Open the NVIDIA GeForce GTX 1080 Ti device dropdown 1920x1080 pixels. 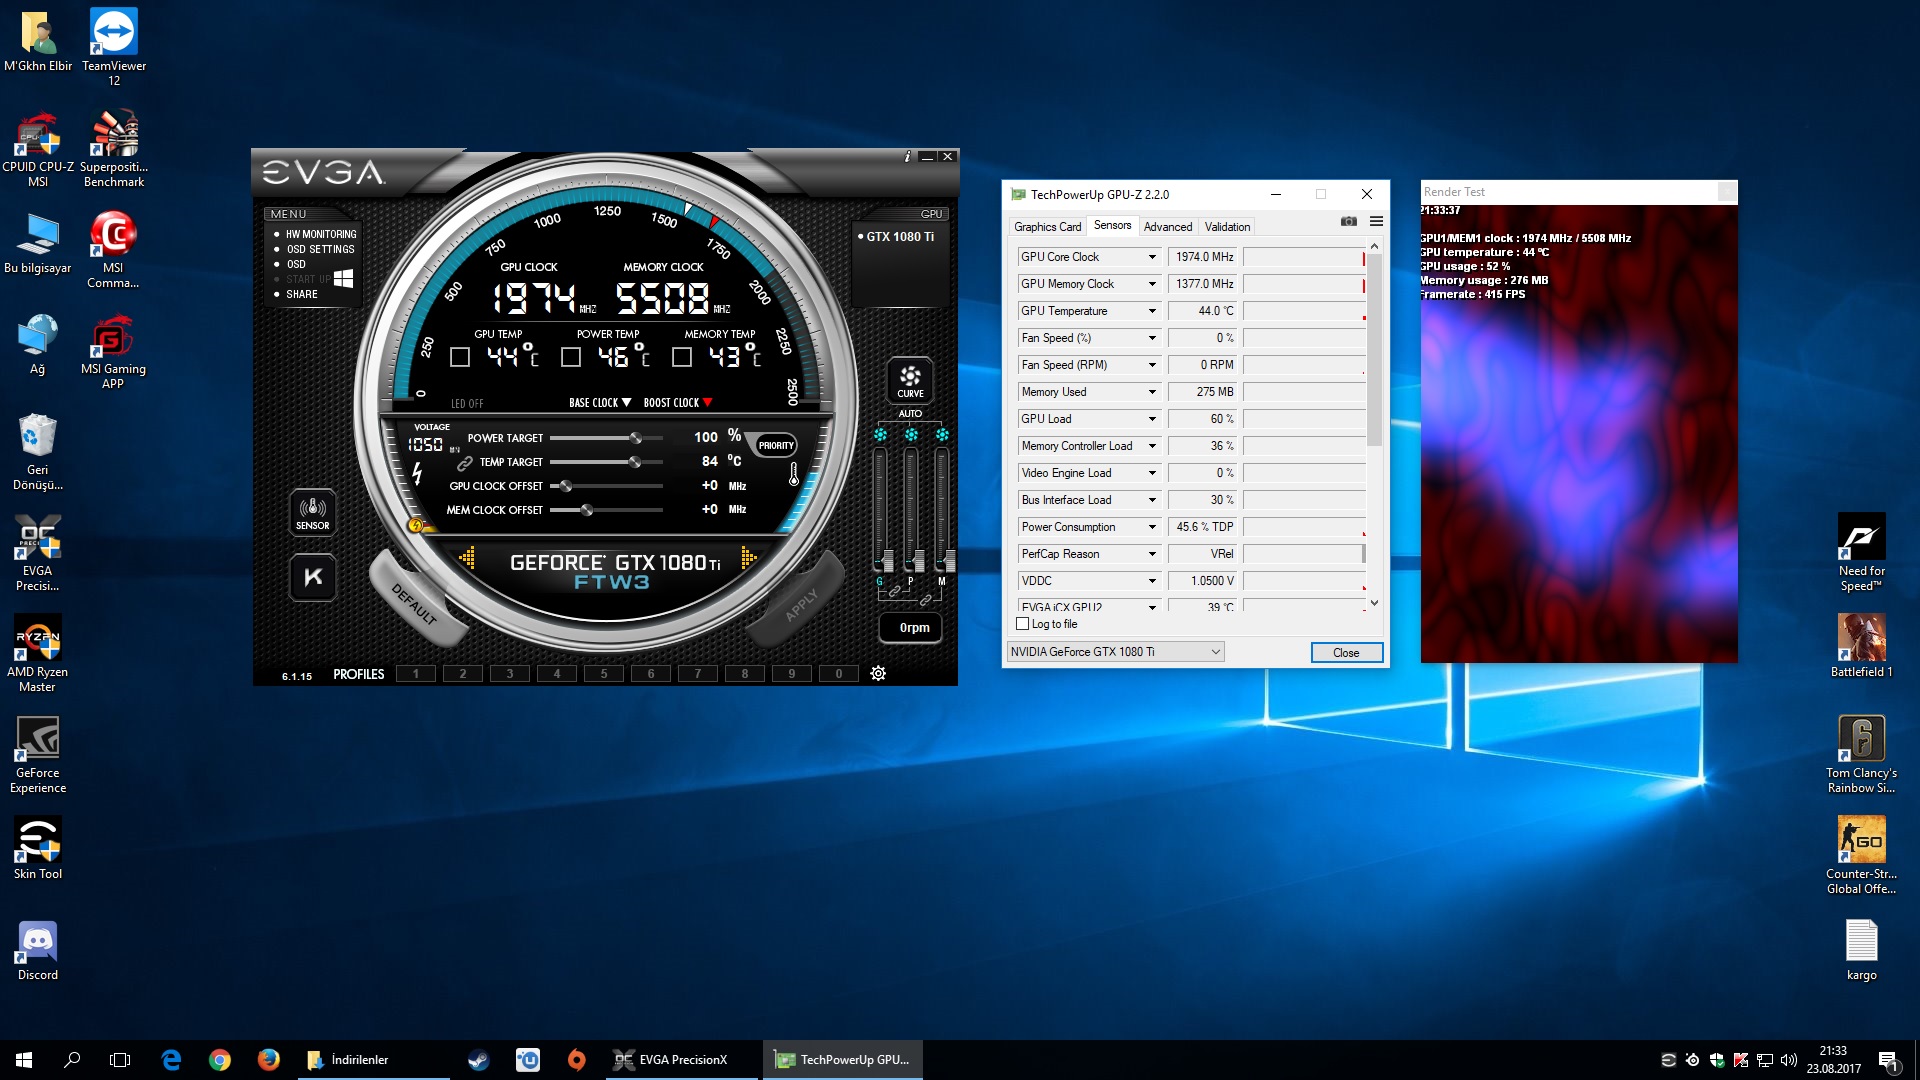click(1115, 652)
